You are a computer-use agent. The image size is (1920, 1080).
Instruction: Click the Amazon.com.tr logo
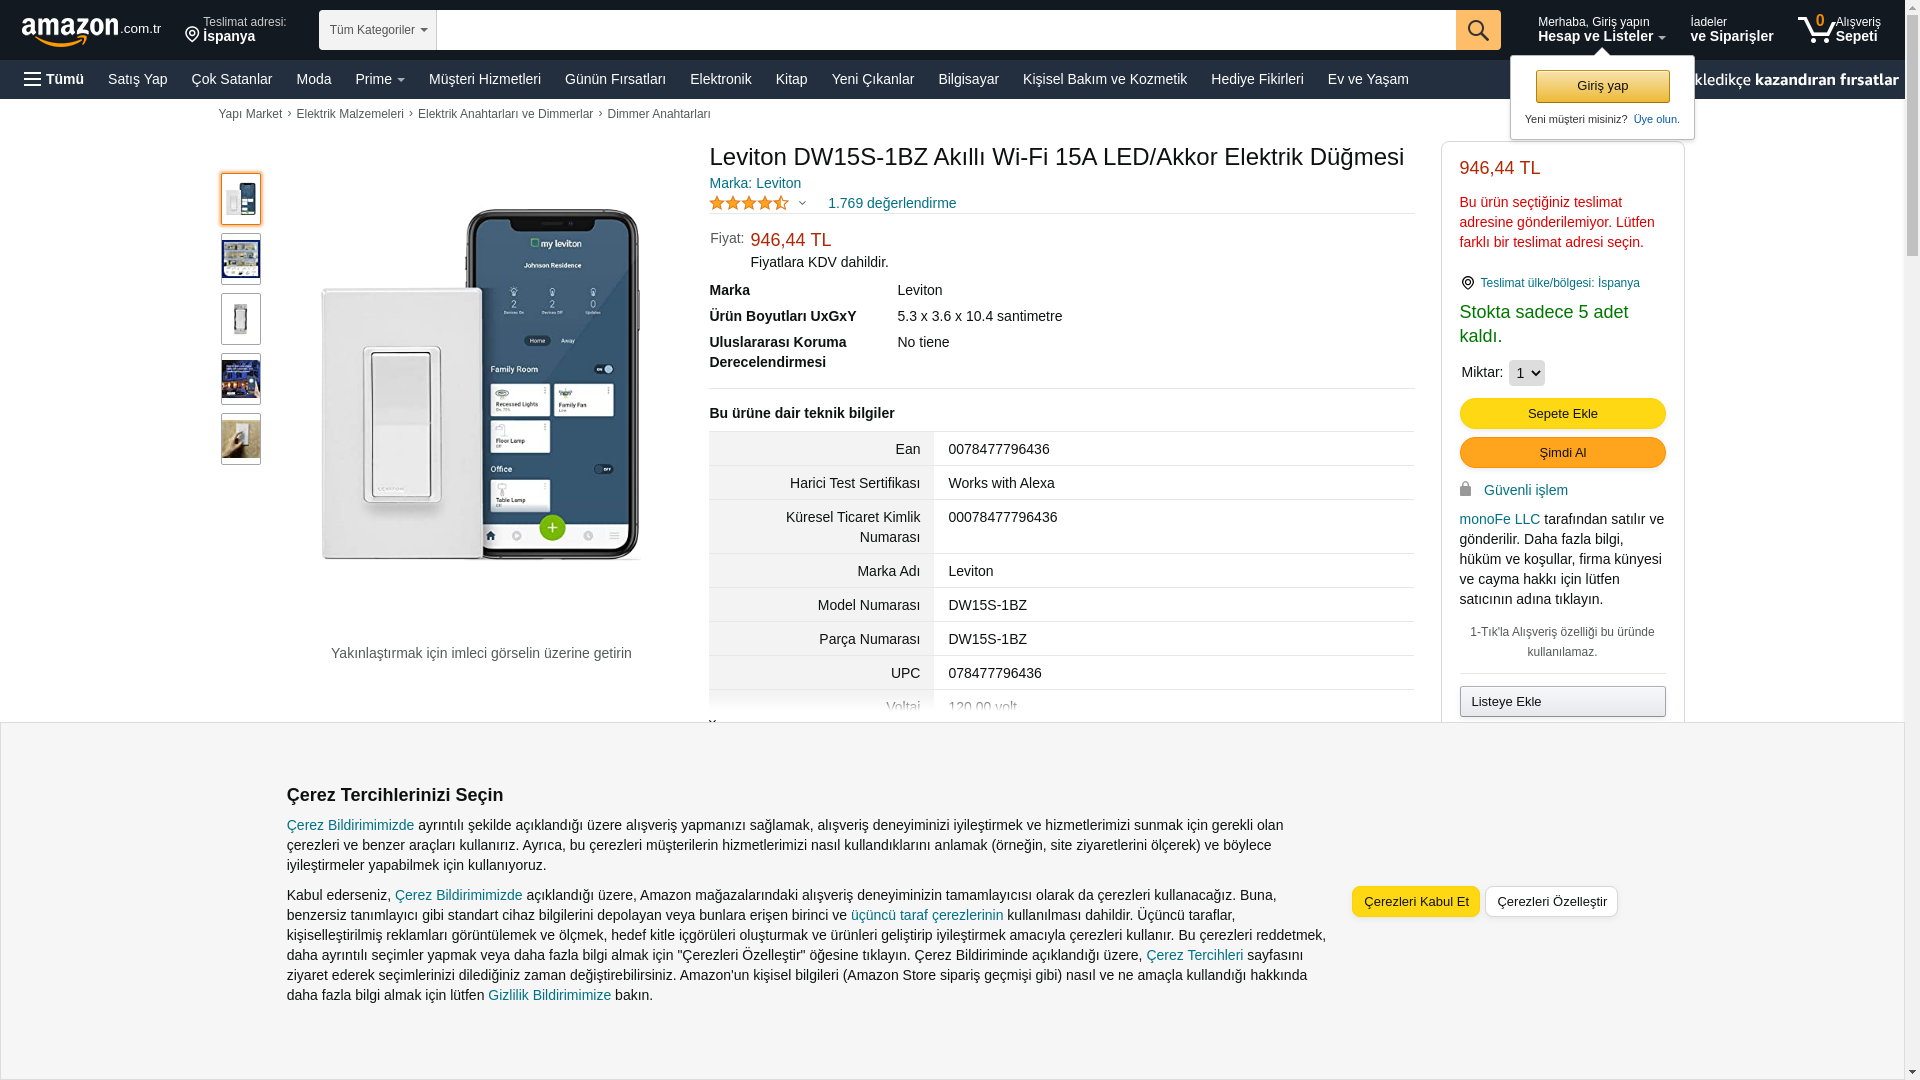pos(90,31)
